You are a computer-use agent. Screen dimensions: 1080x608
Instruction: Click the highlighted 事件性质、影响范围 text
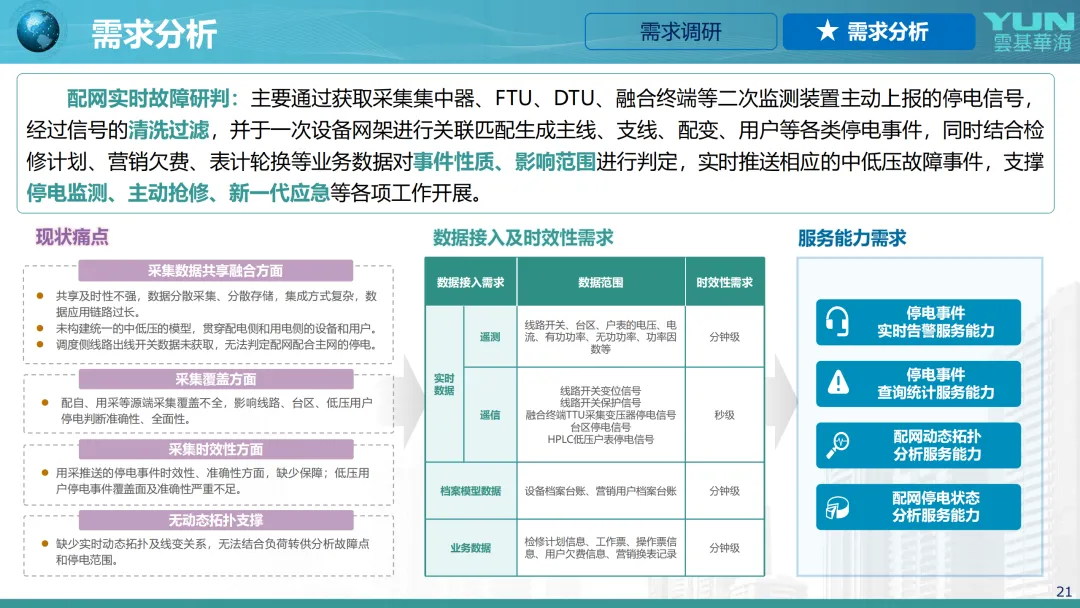(504, 162)
